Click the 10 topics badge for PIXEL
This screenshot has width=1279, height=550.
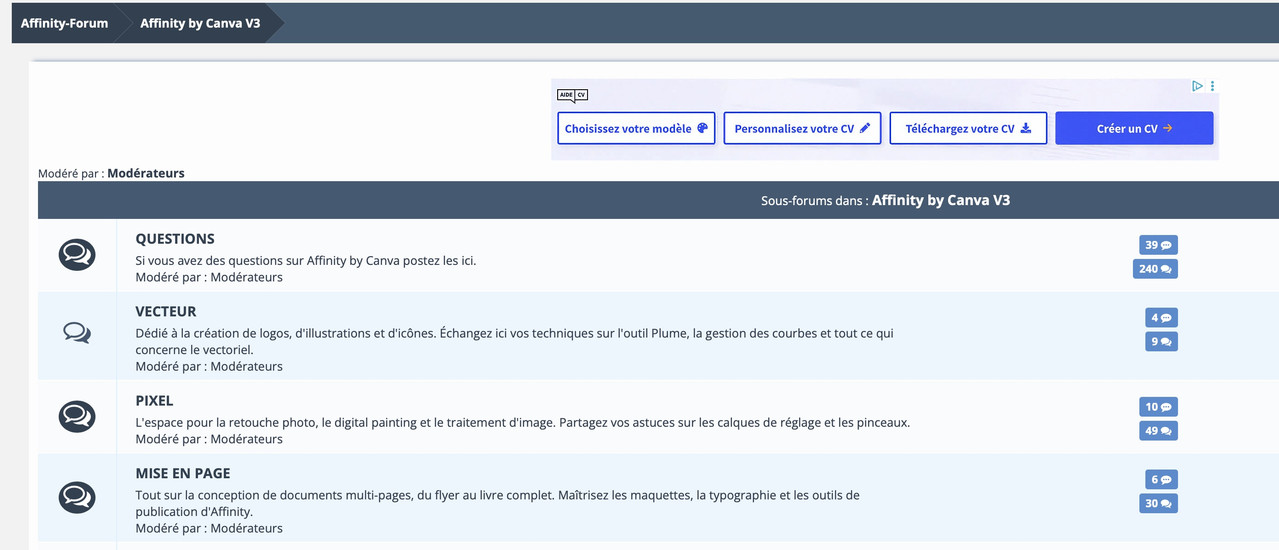[x=1158, y=407]
